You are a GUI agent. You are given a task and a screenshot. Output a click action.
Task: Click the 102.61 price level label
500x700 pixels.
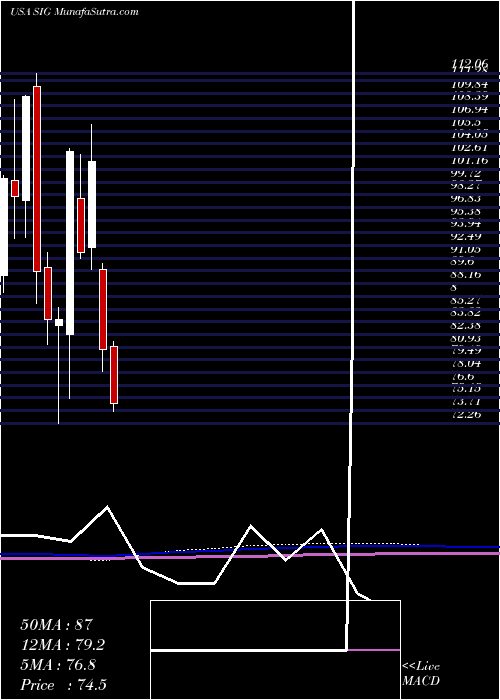(468, 147)
